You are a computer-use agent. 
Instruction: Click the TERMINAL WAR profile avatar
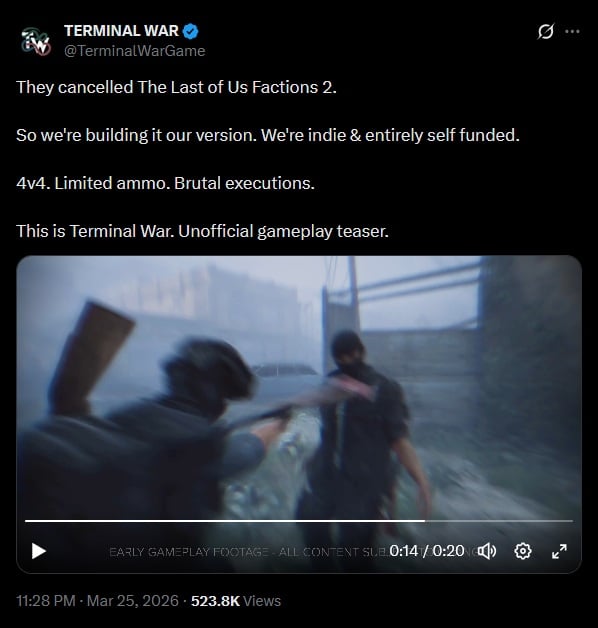tap(36, 40)
